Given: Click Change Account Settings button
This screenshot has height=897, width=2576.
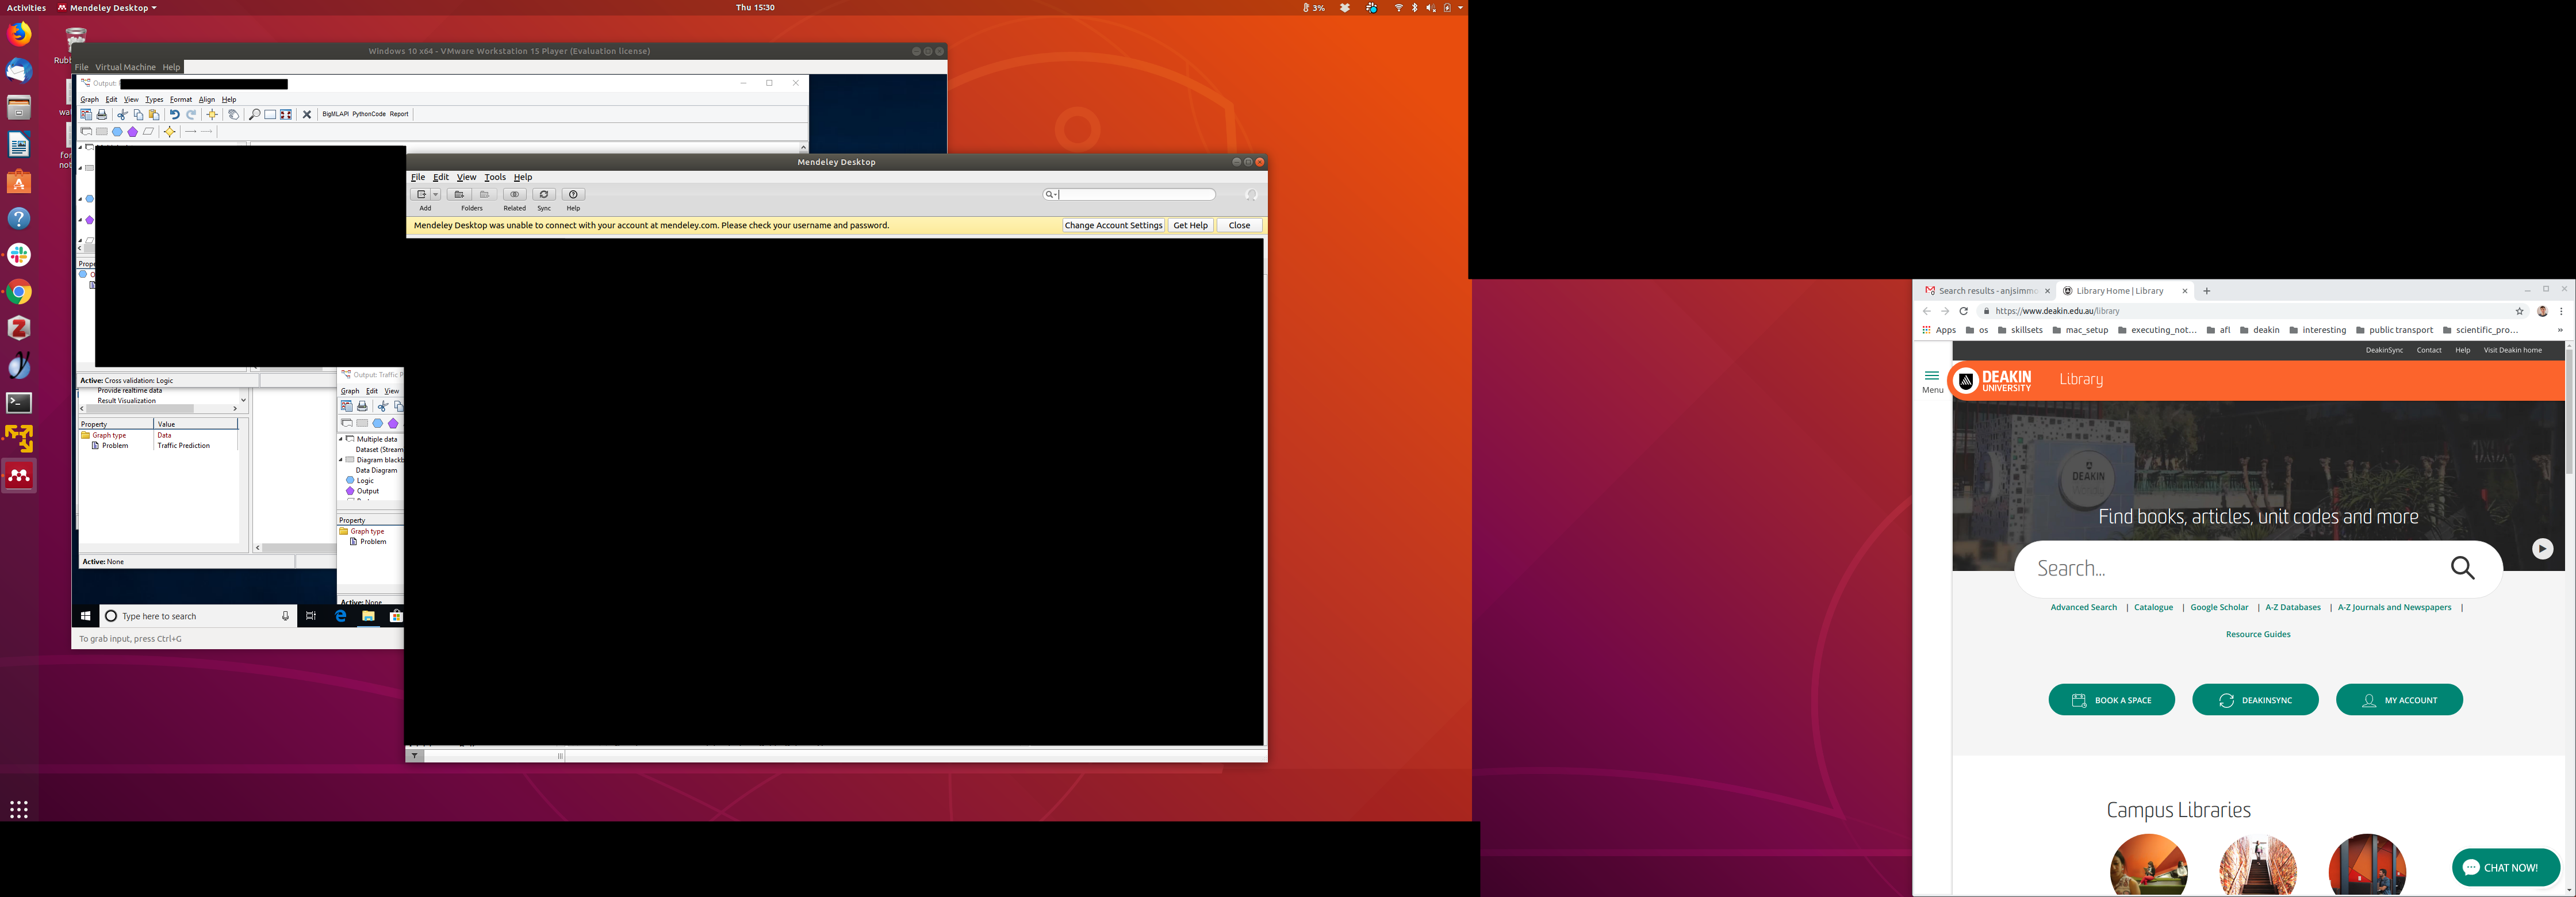Looking at the screenshot, I should [1113, 226].
